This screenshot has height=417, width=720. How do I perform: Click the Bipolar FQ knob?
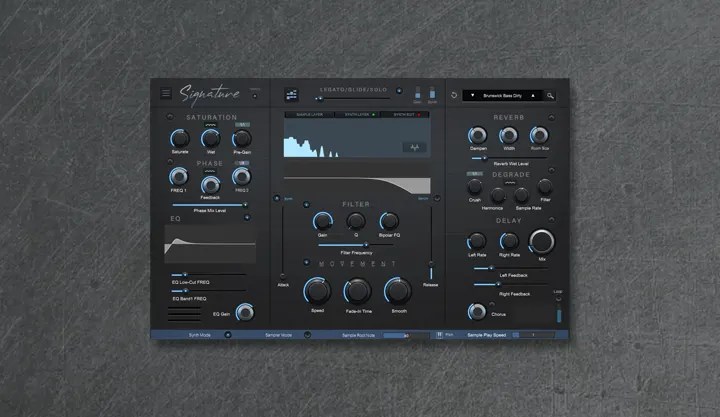[389, 221]
